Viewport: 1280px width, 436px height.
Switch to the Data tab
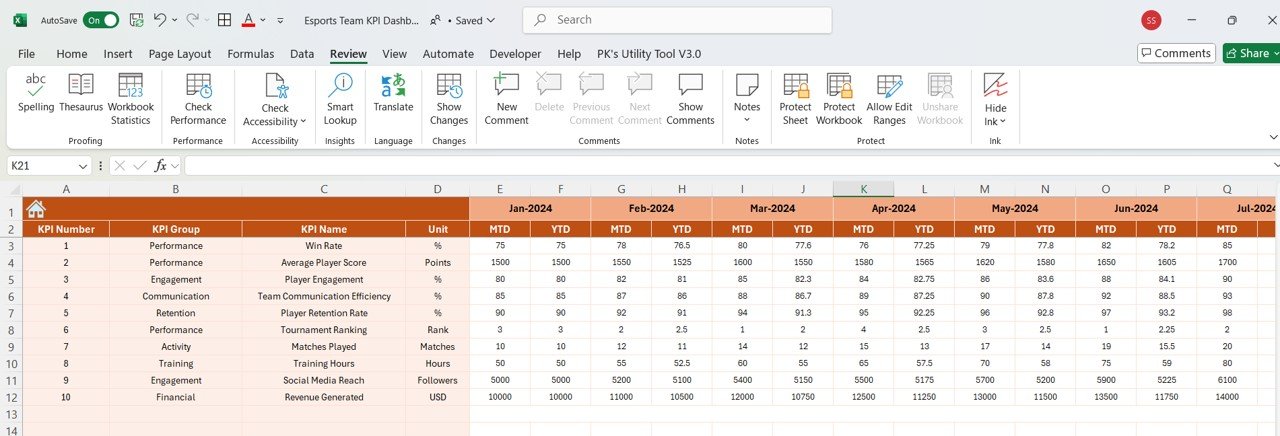pyautogui.click(x=302, y=54)
